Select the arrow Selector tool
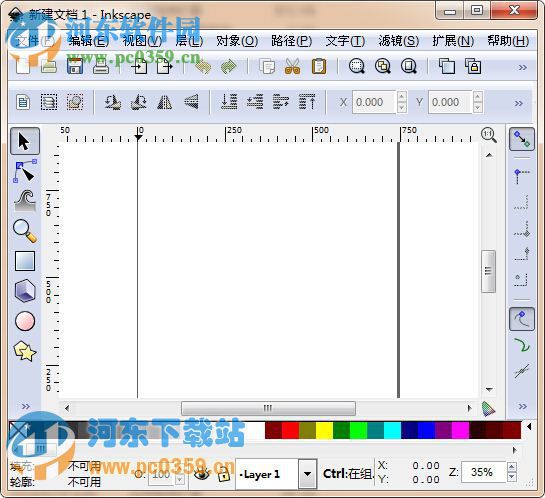545x498 pixels. click(x=25, y=141)
